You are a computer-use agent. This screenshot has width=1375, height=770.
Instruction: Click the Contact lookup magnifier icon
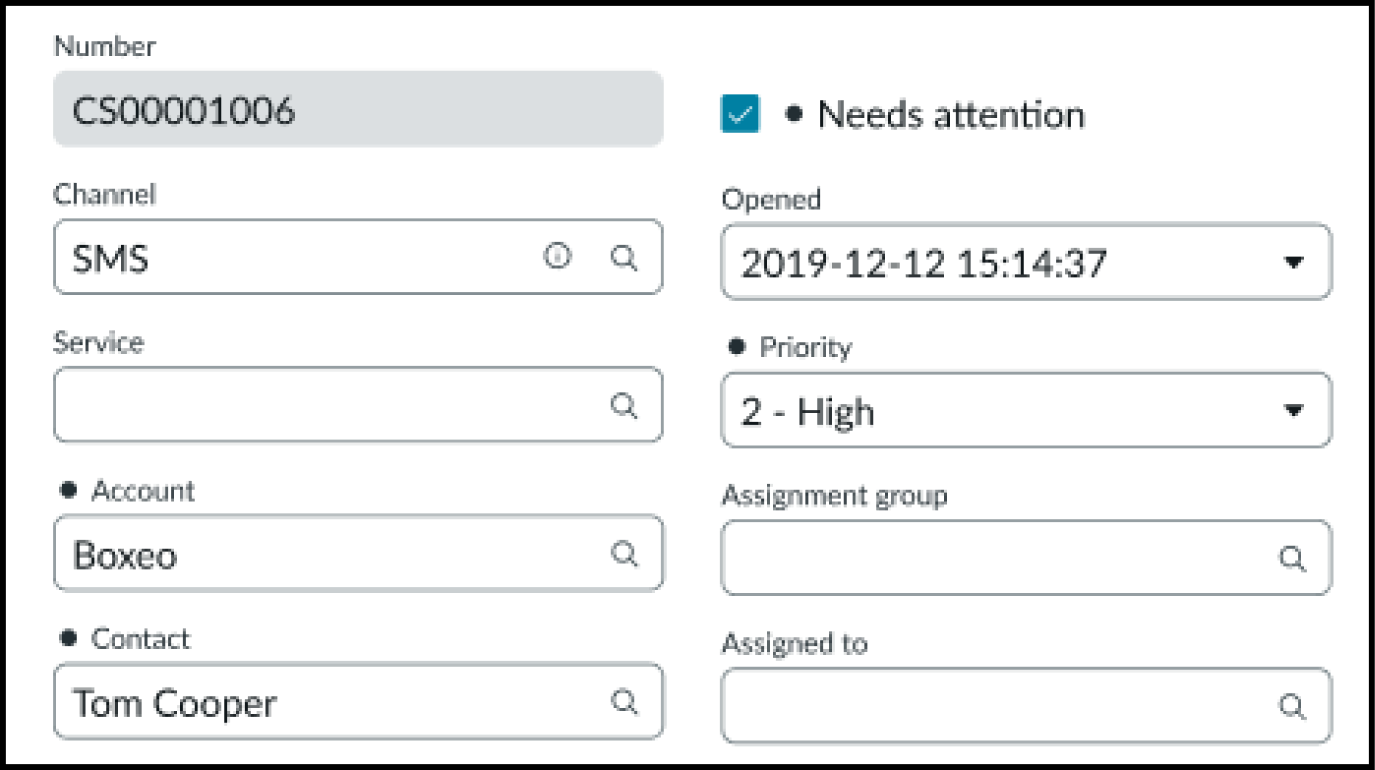[x=624, y=702]
